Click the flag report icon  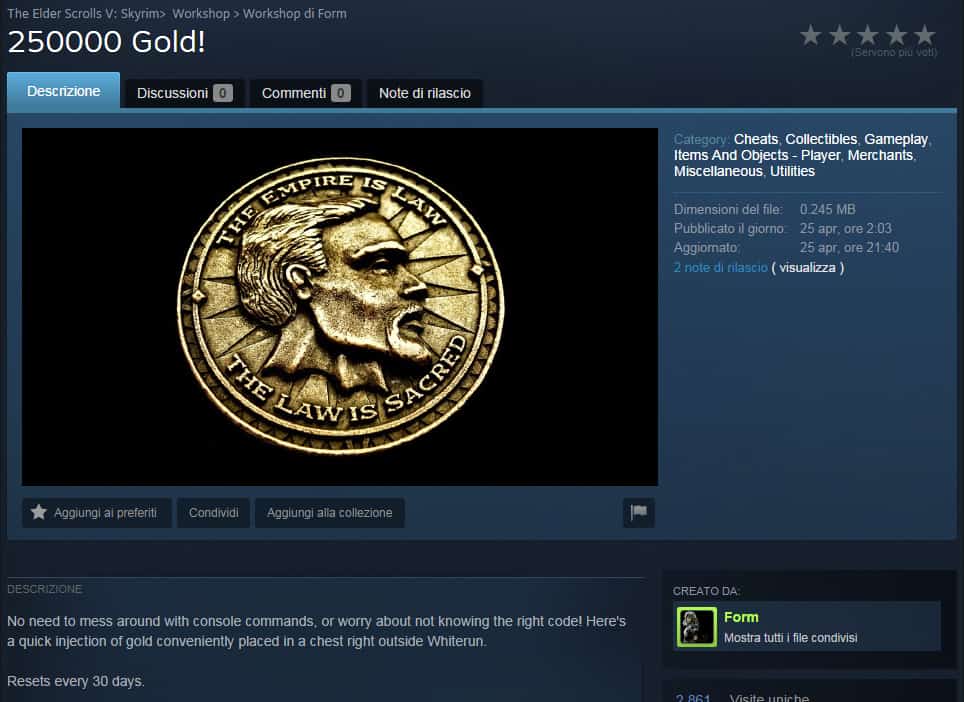coord(638,513)
